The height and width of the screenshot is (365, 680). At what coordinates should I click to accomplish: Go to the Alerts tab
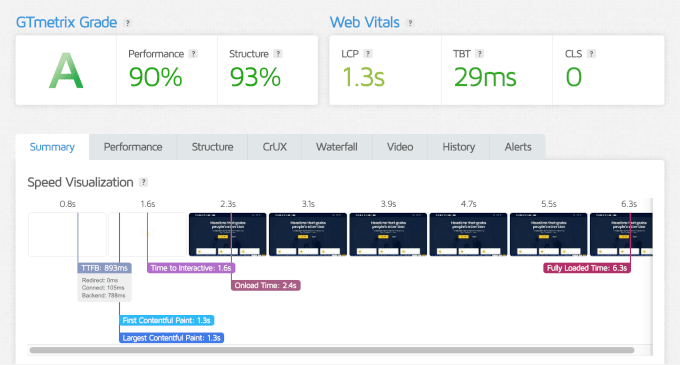518,147
